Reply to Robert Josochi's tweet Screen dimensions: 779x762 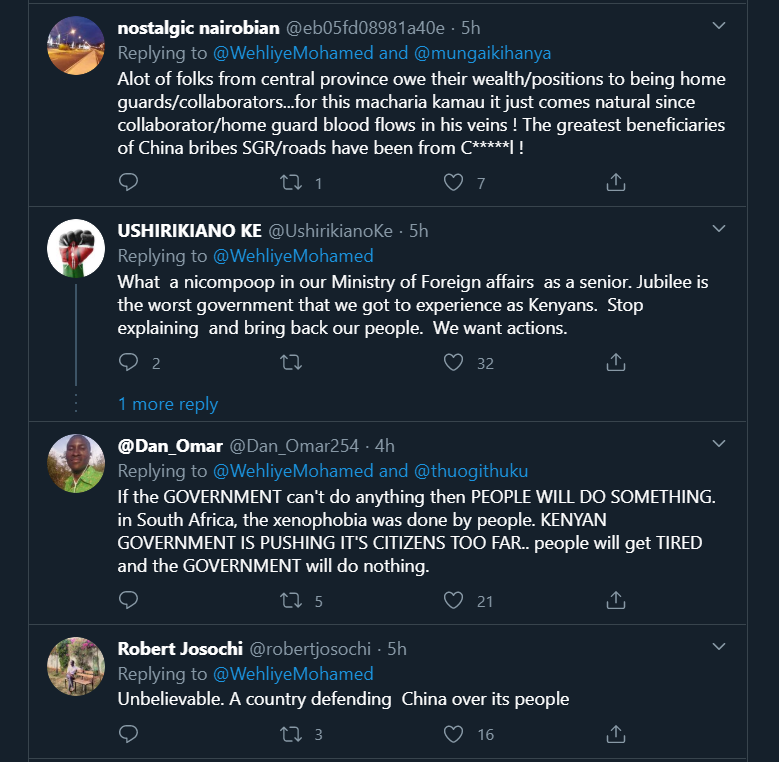pos(128,734)
